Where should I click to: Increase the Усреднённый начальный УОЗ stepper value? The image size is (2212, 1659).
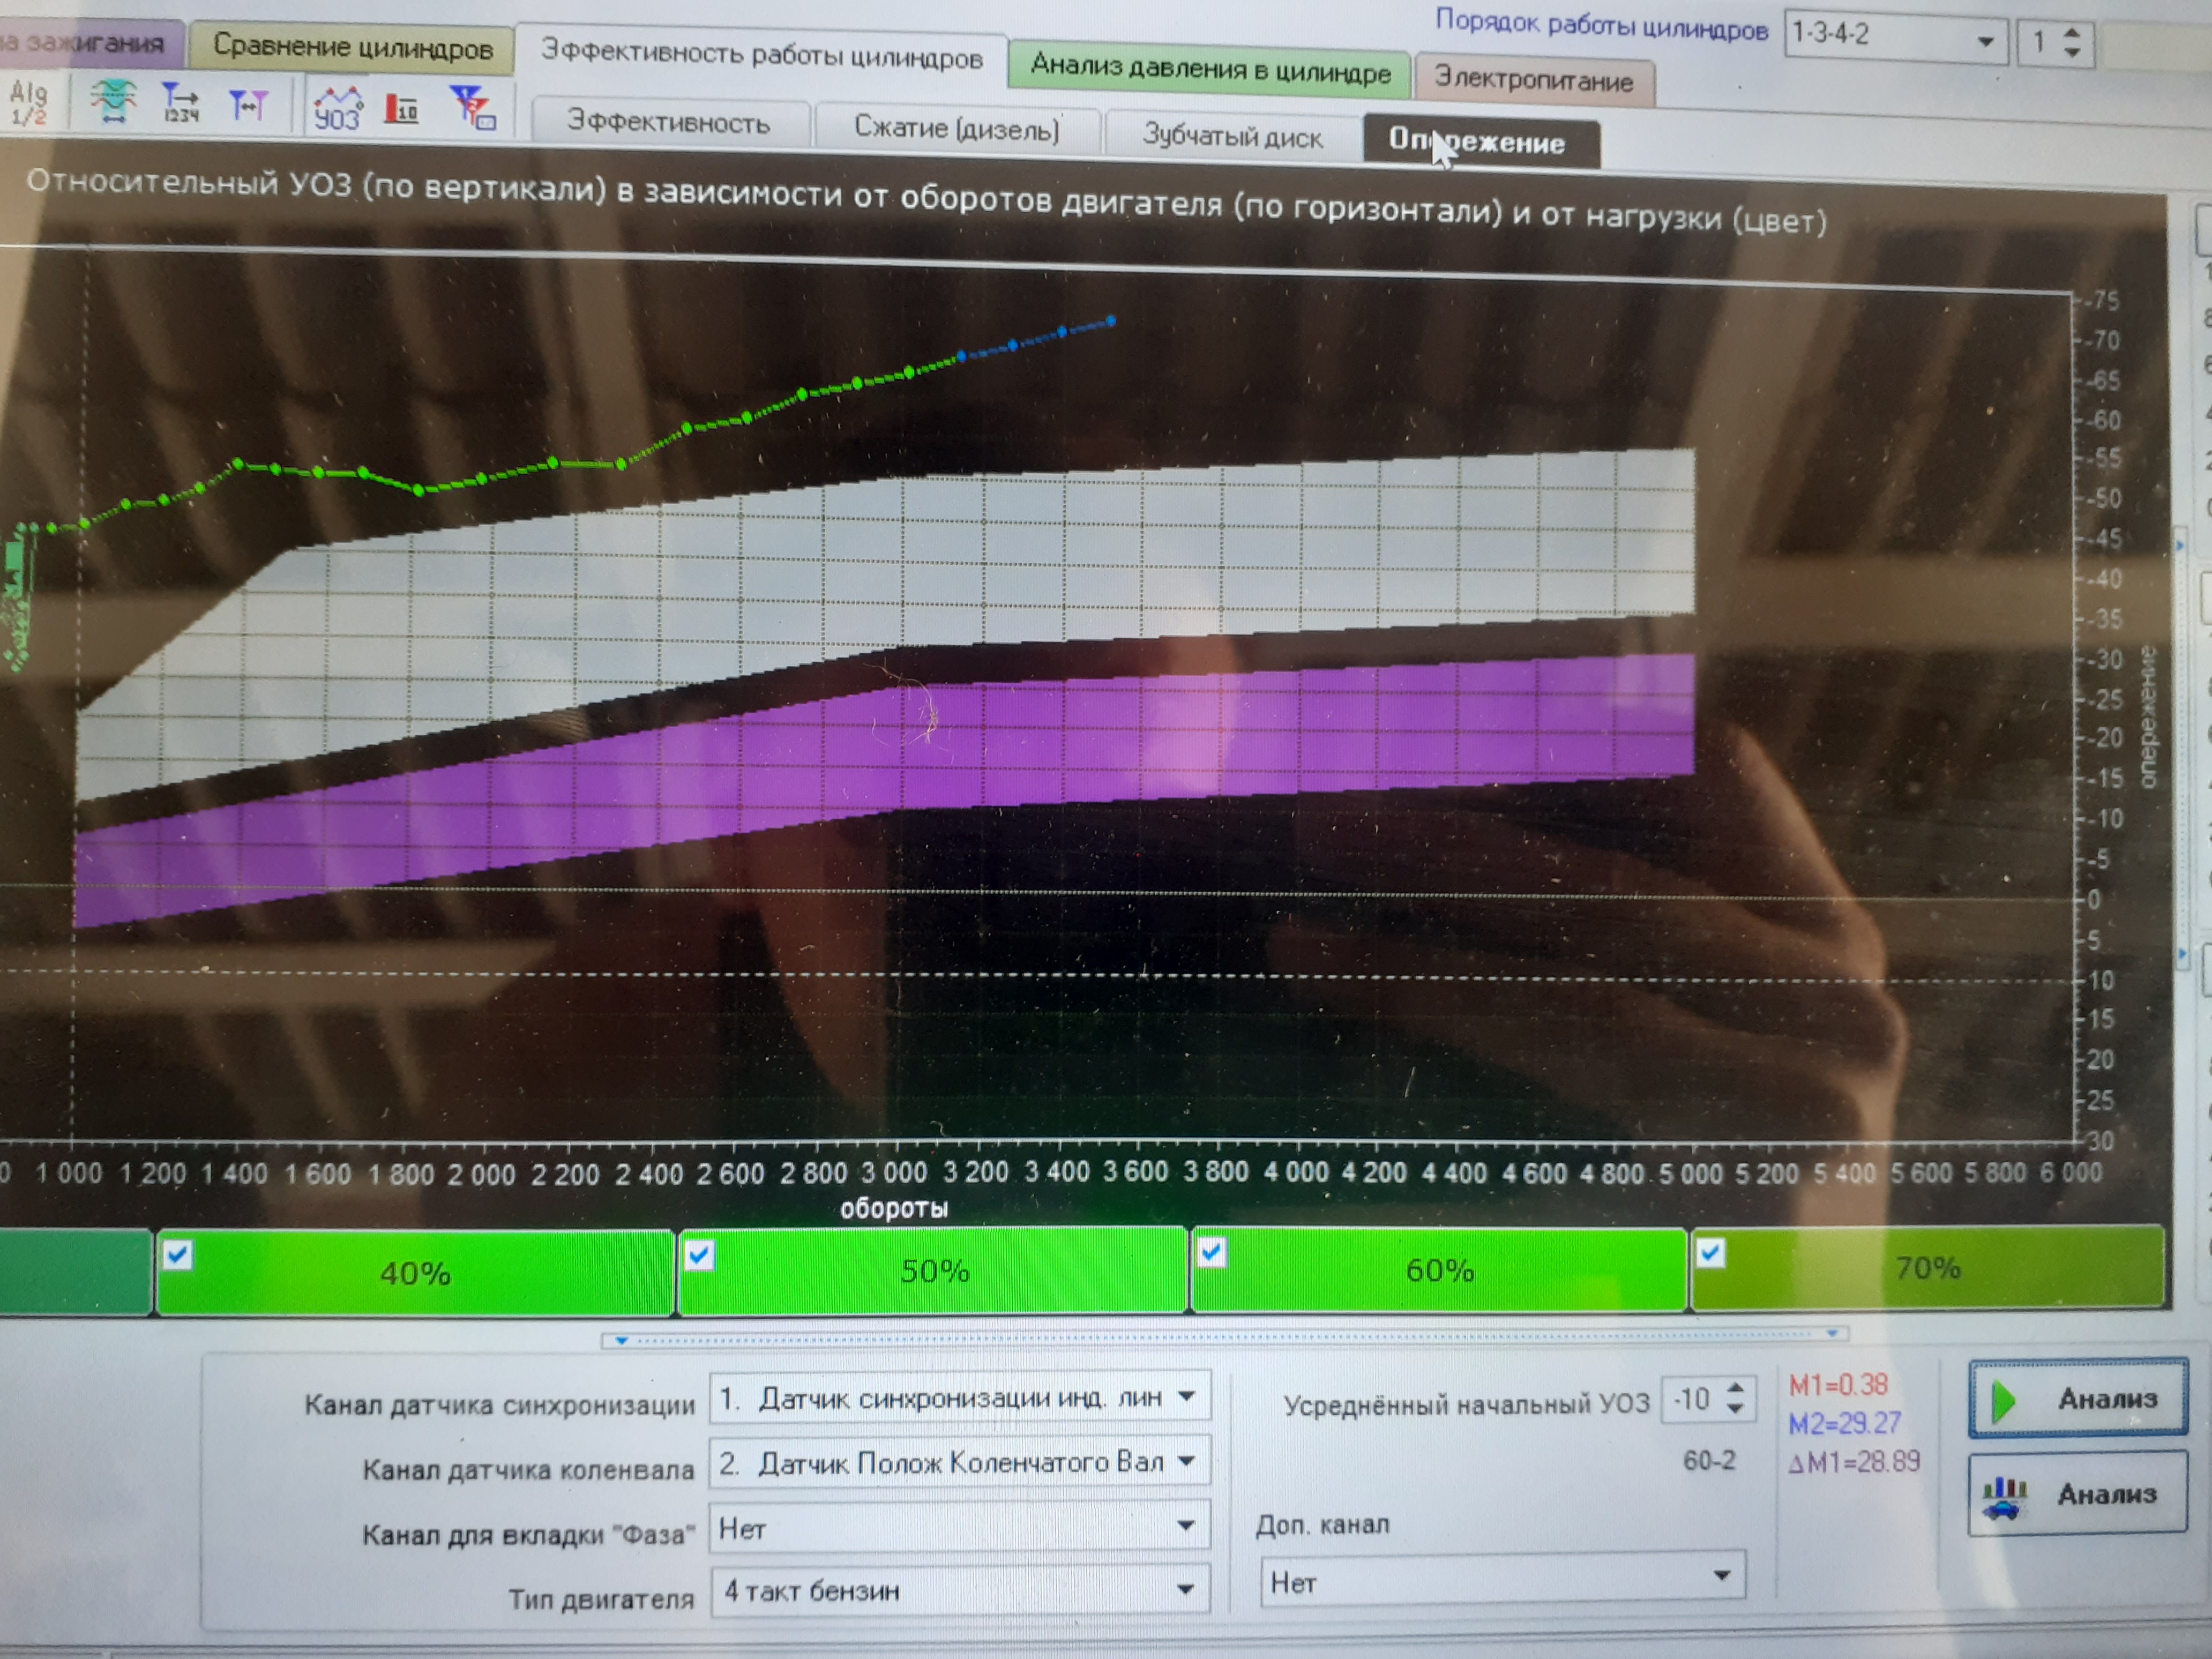pyautogui.click(x=1736, y=1388)
